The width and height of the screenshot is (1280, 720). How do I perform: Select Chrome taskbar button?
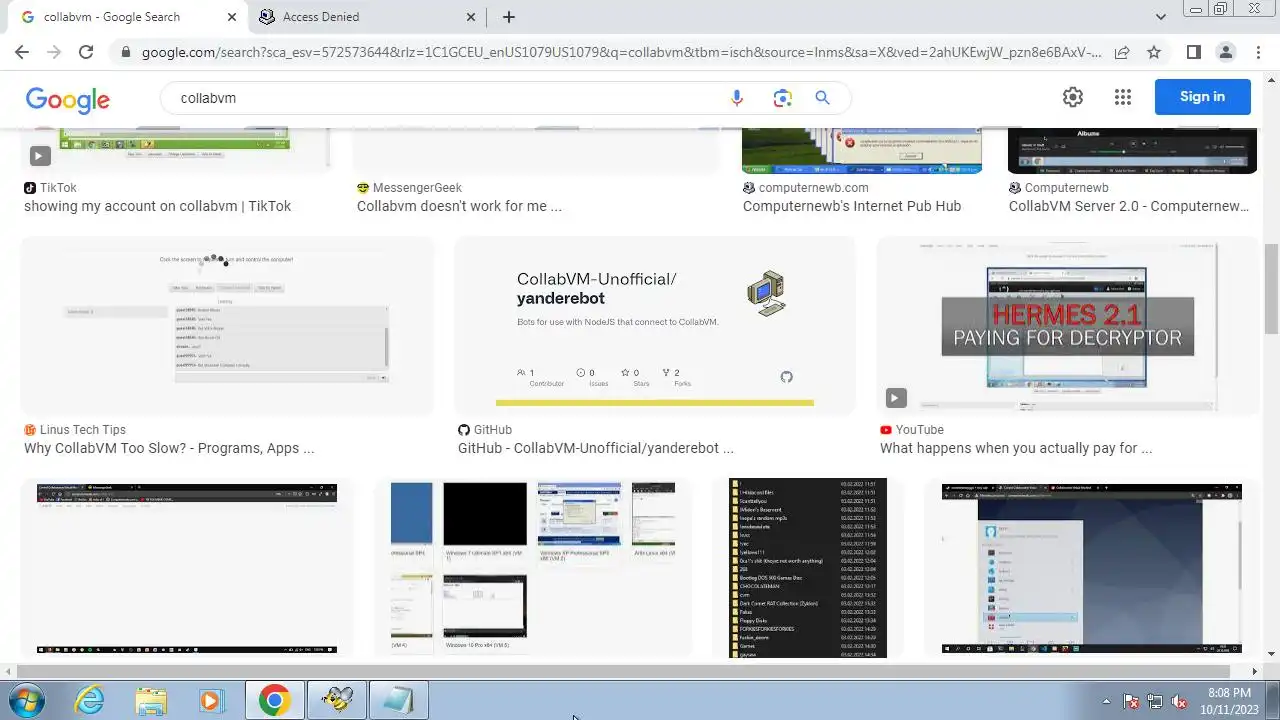pos(274,700)
